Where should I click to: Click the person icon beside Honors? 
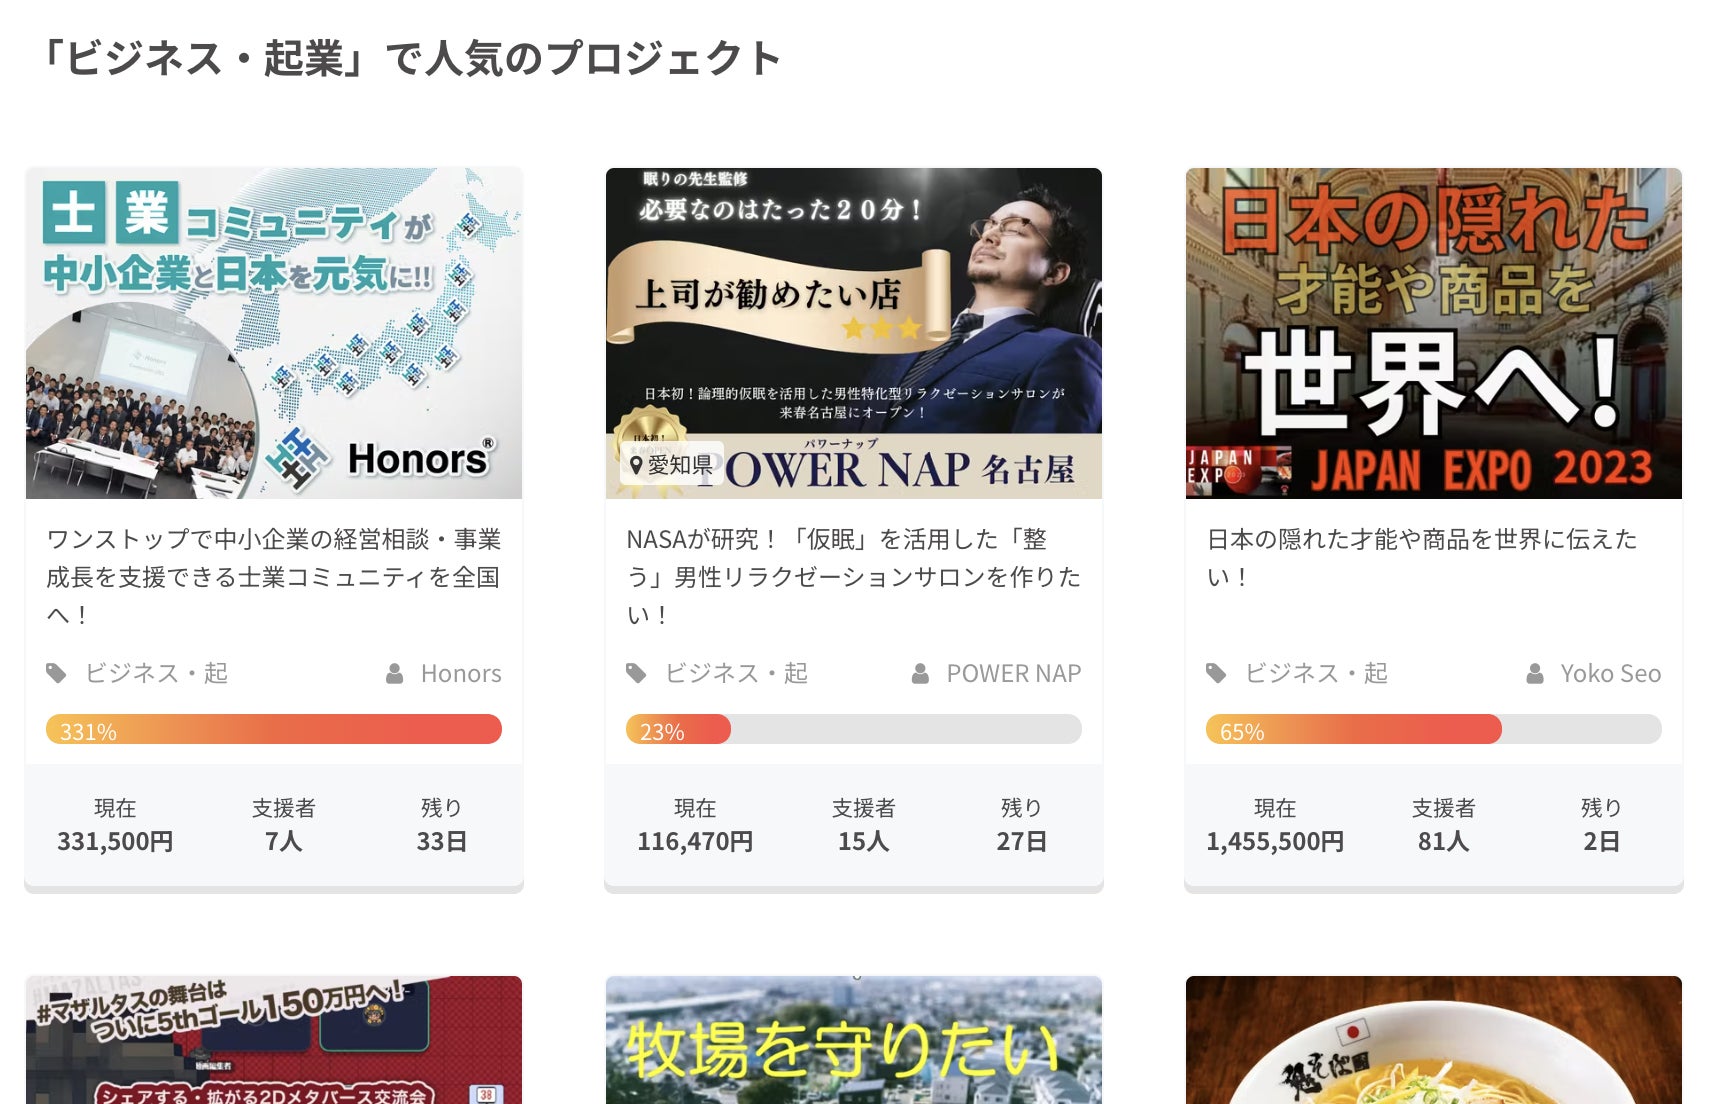(395, 674)
